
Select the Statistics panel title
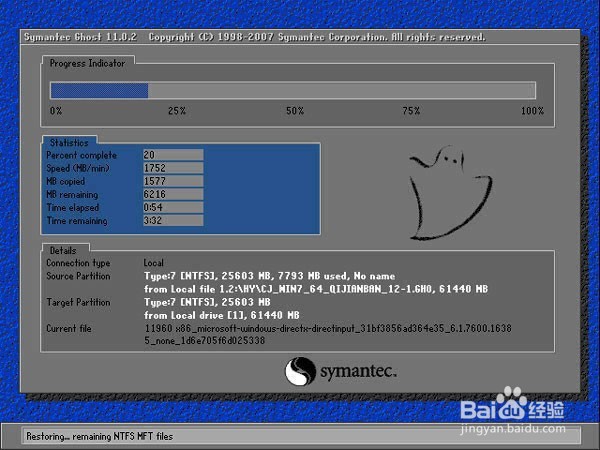tap(69, 142)
